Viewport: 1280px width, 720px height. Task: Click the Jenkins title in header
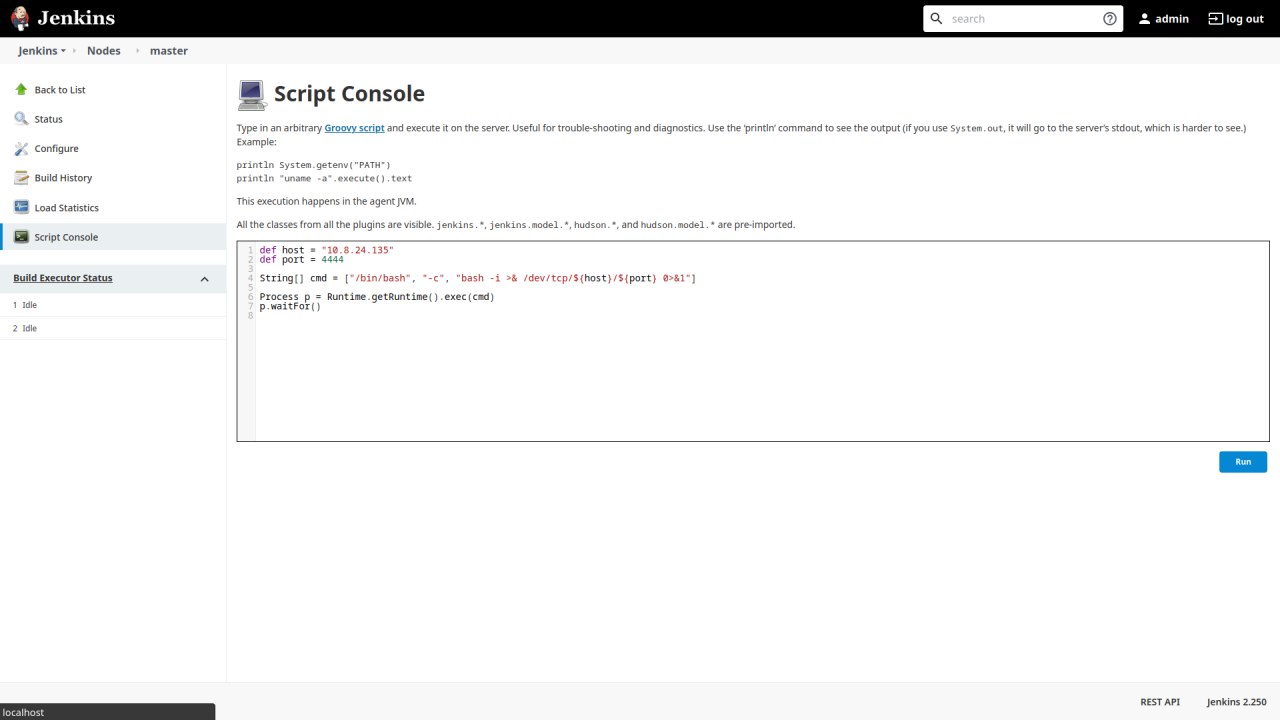coord(76,18)
